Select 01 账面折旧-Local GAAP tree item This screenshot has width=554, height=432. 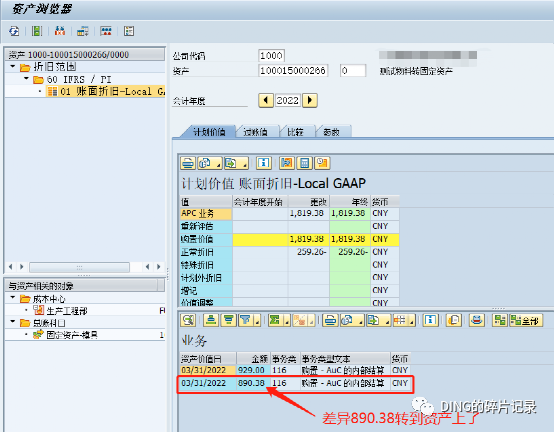click(106, 91)
